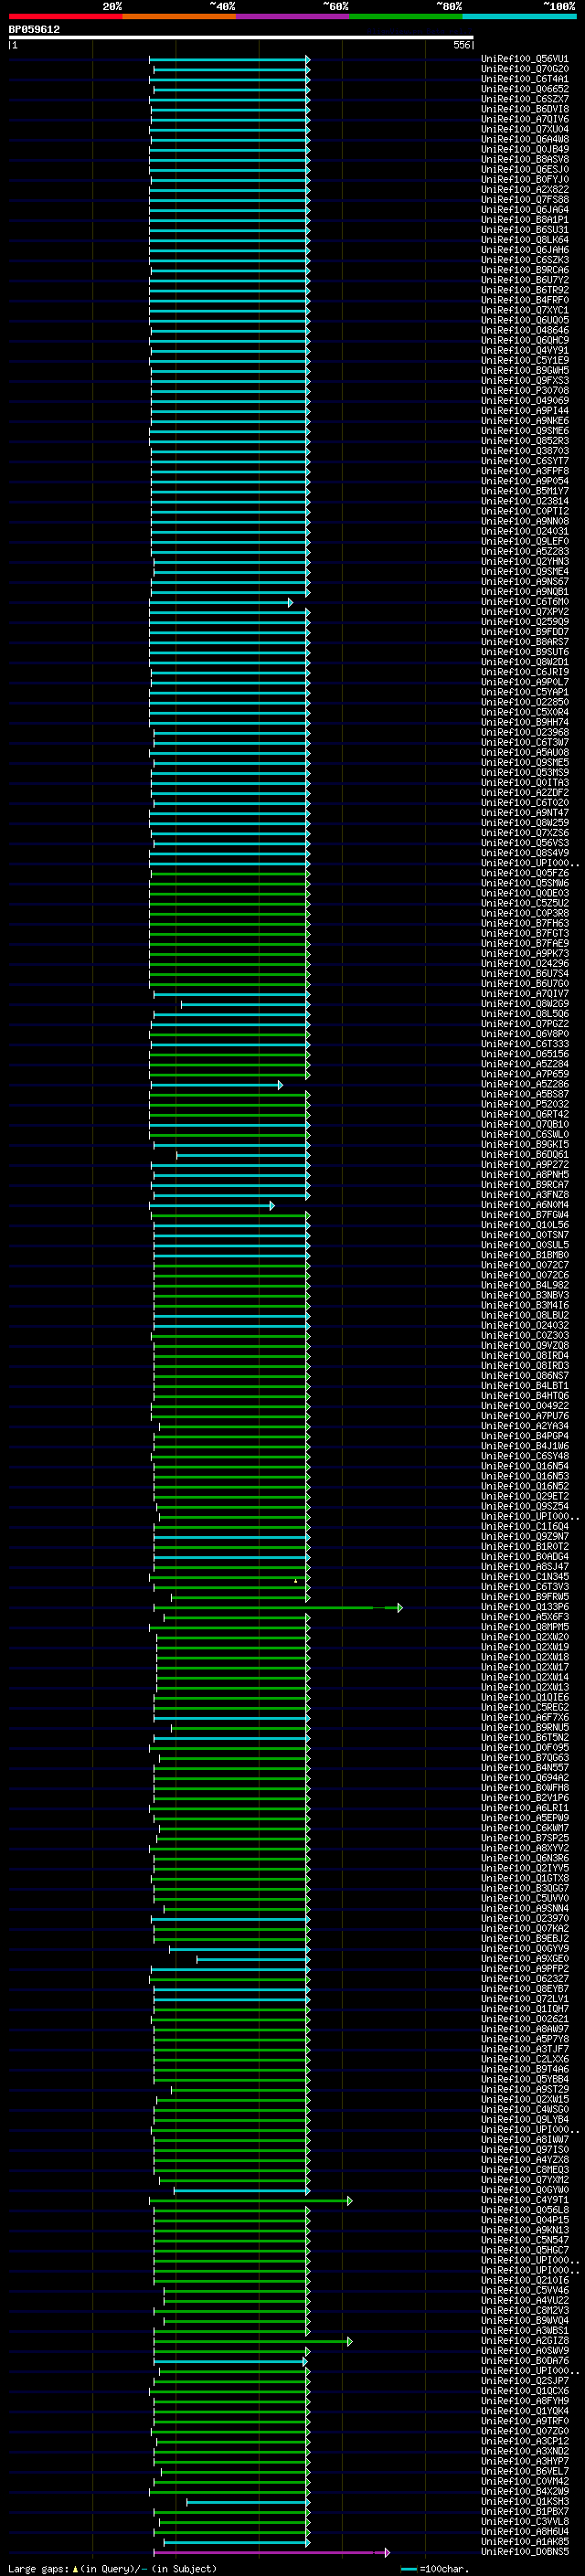Image resolution: width=585 pixels, height=2576 pixels.
Task: Select hit label UniRef100_B6SU31
Action: [525, 230]
